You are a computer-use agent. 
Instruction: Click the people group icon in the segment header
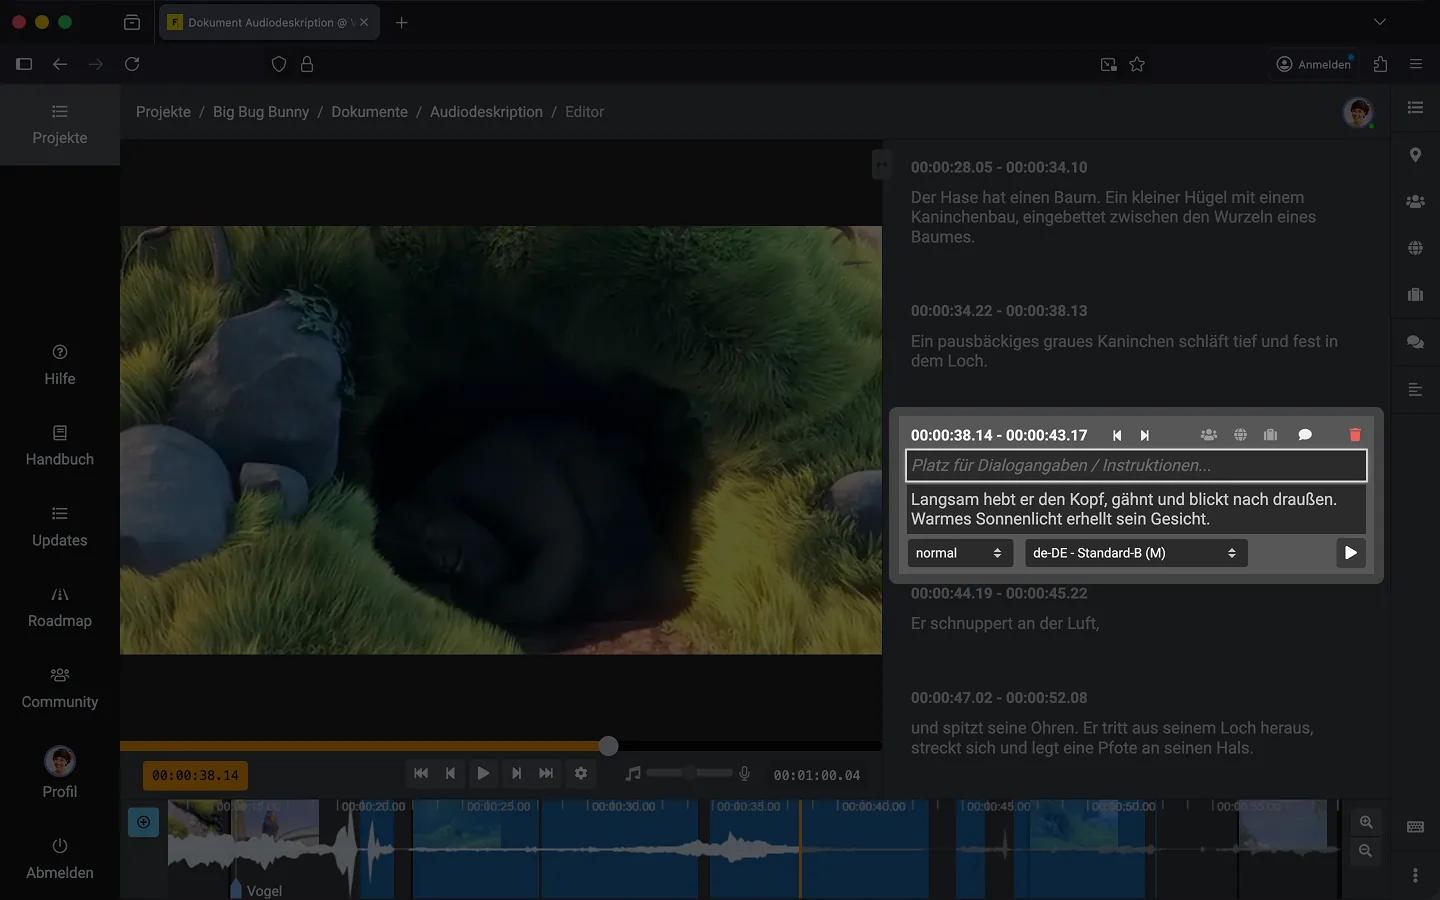[1209, 435]
